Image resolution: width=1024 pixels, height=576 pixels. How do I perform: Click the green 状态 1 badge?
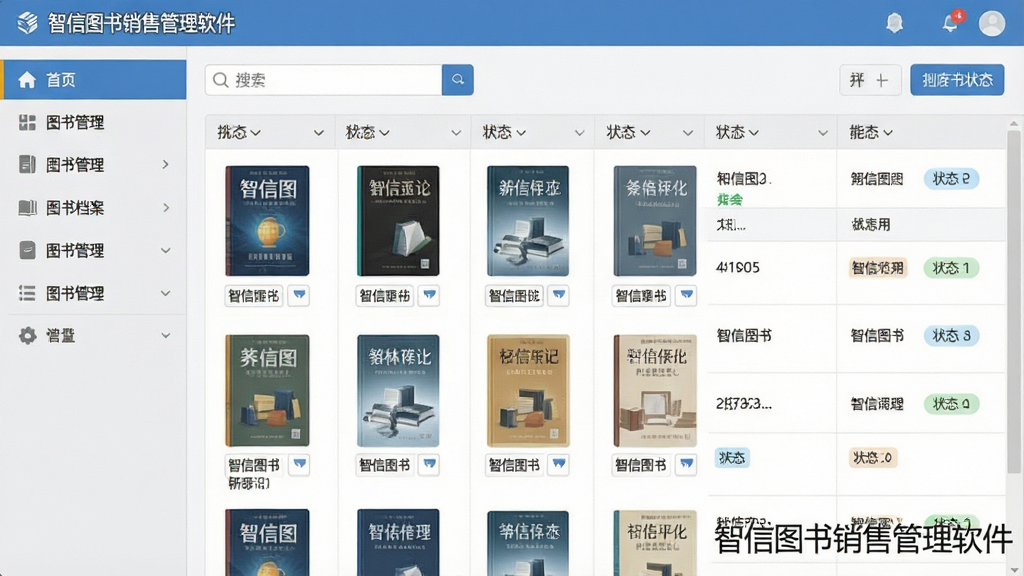click(x=951, y=268)
